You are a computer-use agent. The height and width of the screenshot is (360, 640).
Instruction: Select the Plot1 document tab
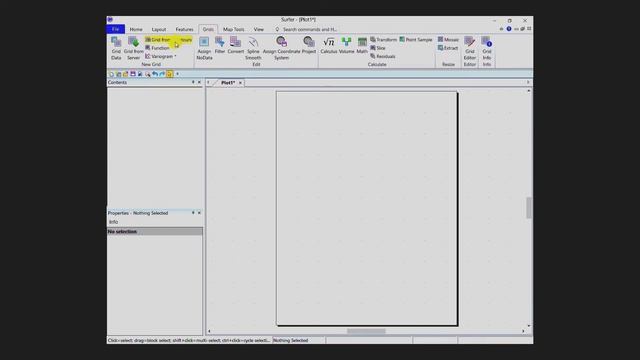pos(228,82)
